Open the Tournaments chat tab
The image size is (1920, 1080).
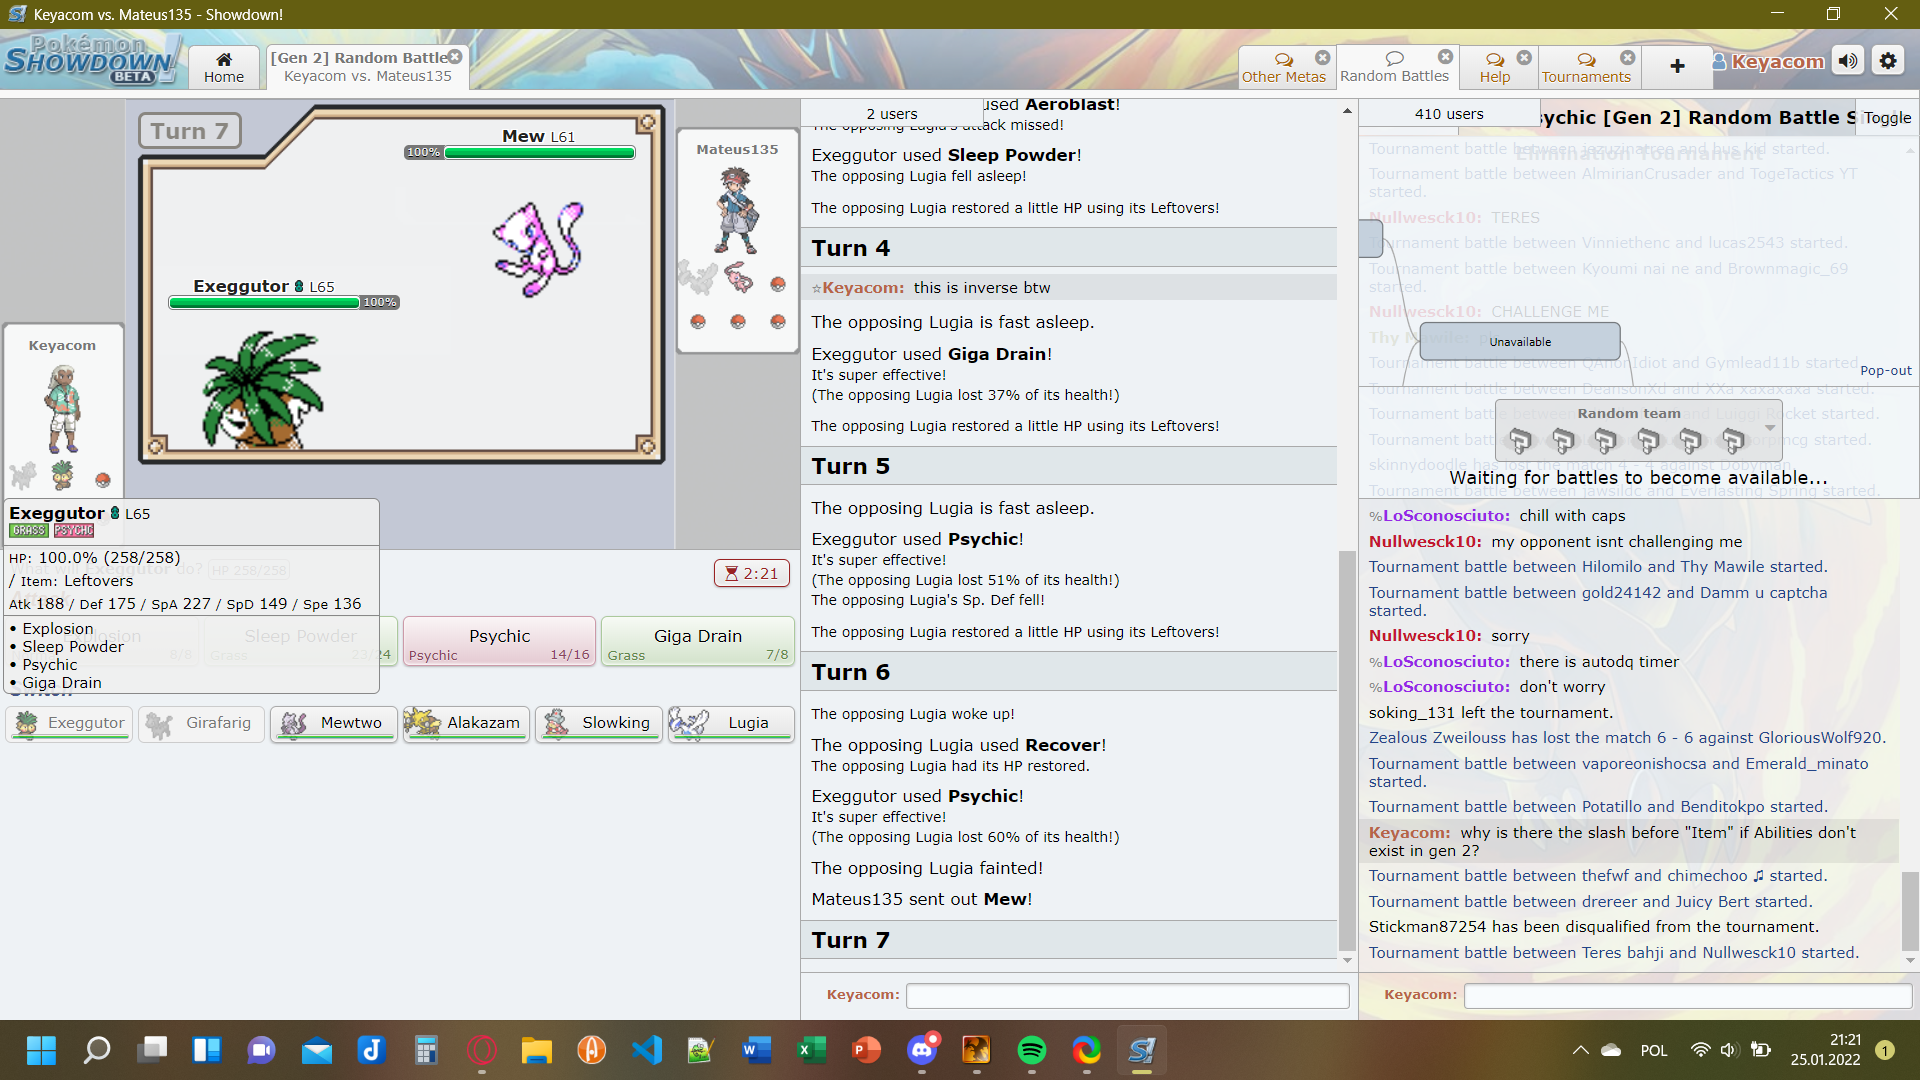tap(1586, 67)
